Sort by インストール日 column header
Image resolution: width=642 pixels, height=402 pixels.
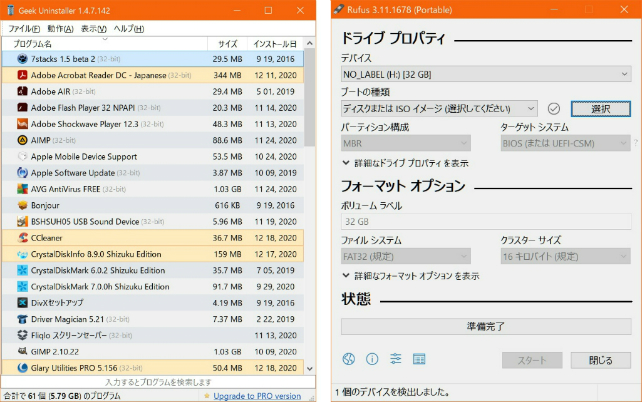(276, 44)
